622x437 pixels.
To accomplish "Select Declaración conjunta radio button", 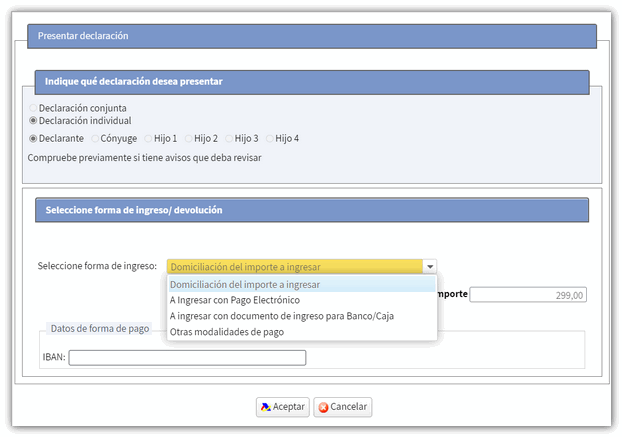I will 33,108.
